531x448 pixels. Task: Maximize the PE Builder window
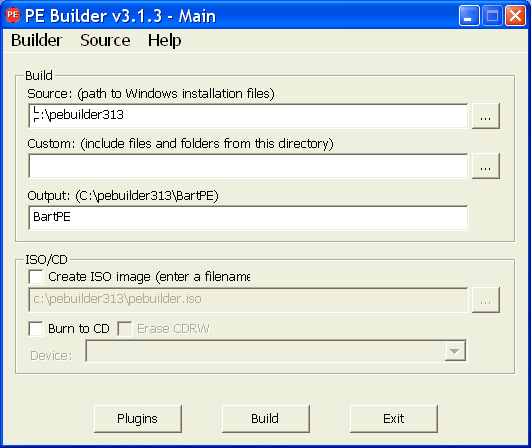pos(492,16)
